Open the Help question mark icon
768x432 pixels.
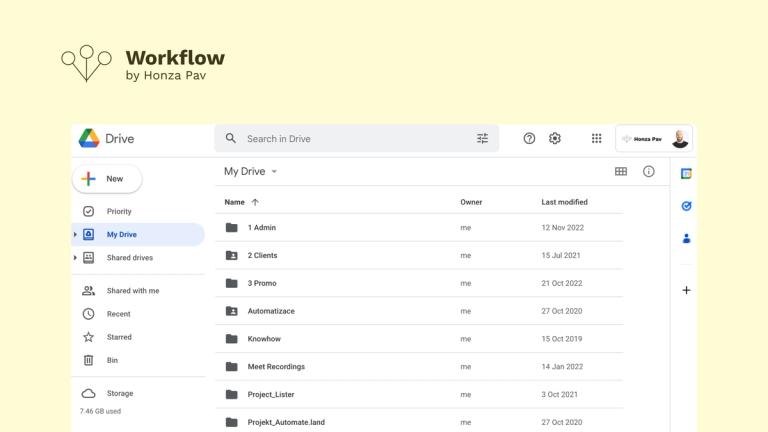pos(529,139)
